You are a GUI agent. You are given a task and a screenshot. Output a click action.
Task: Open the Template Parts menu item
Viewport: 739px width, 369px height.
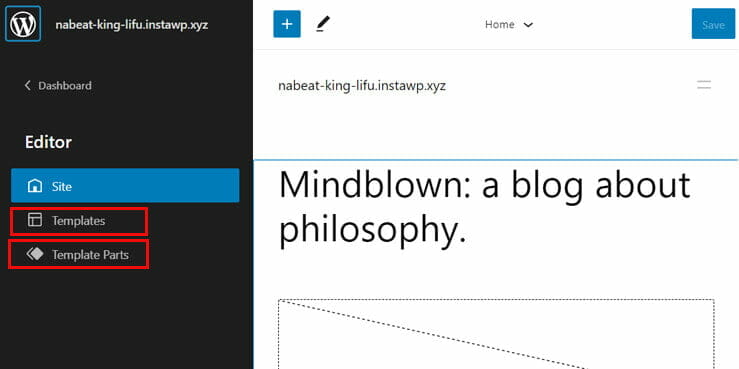[x=79, y=255]
